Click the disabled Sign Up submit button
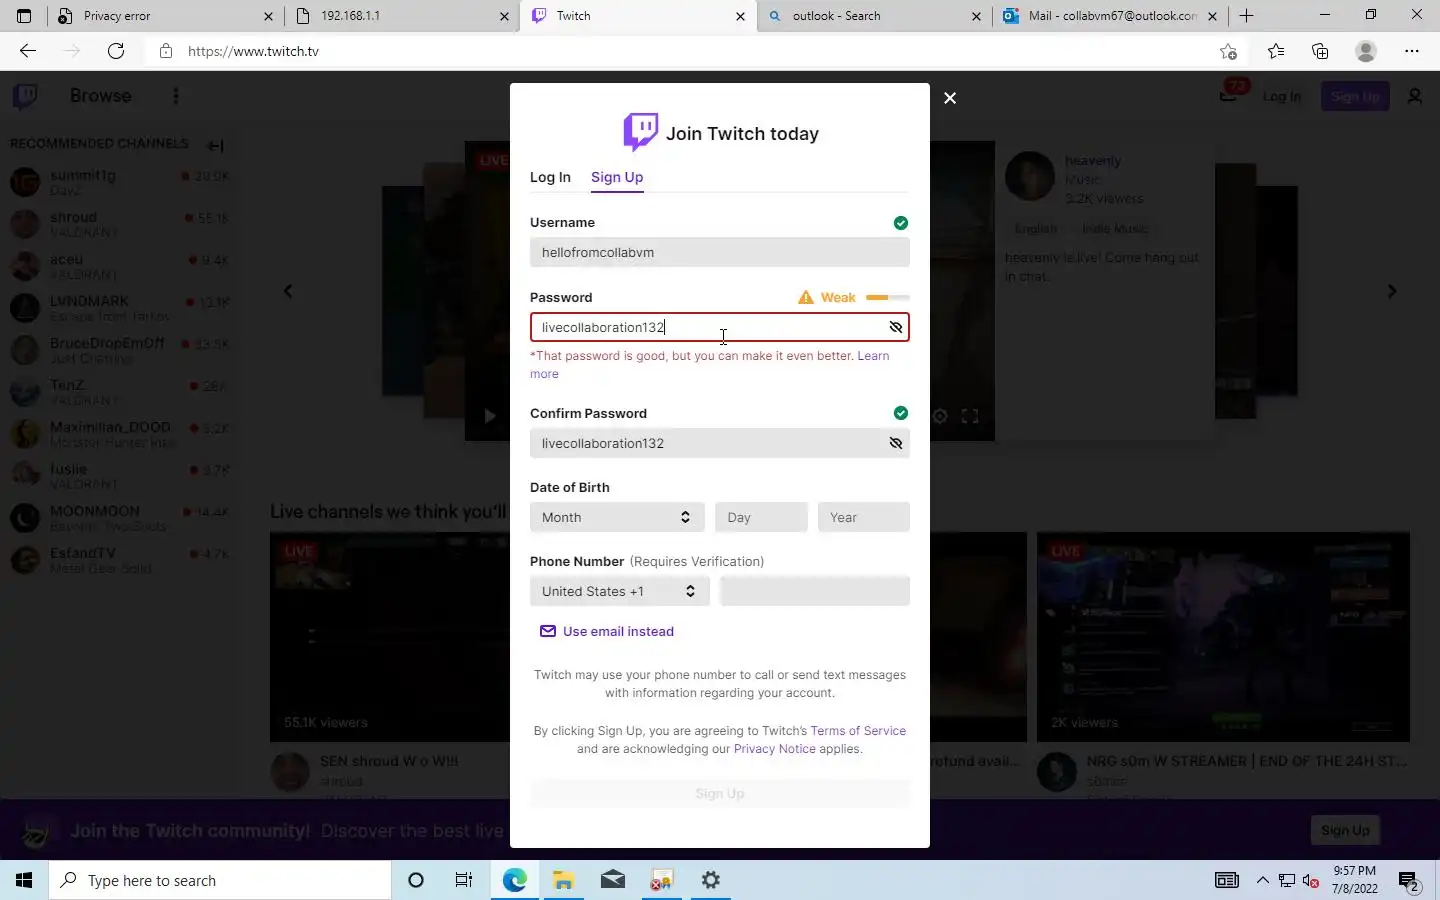This screenshot has width=1440, height=900. [x=720, y=793]
